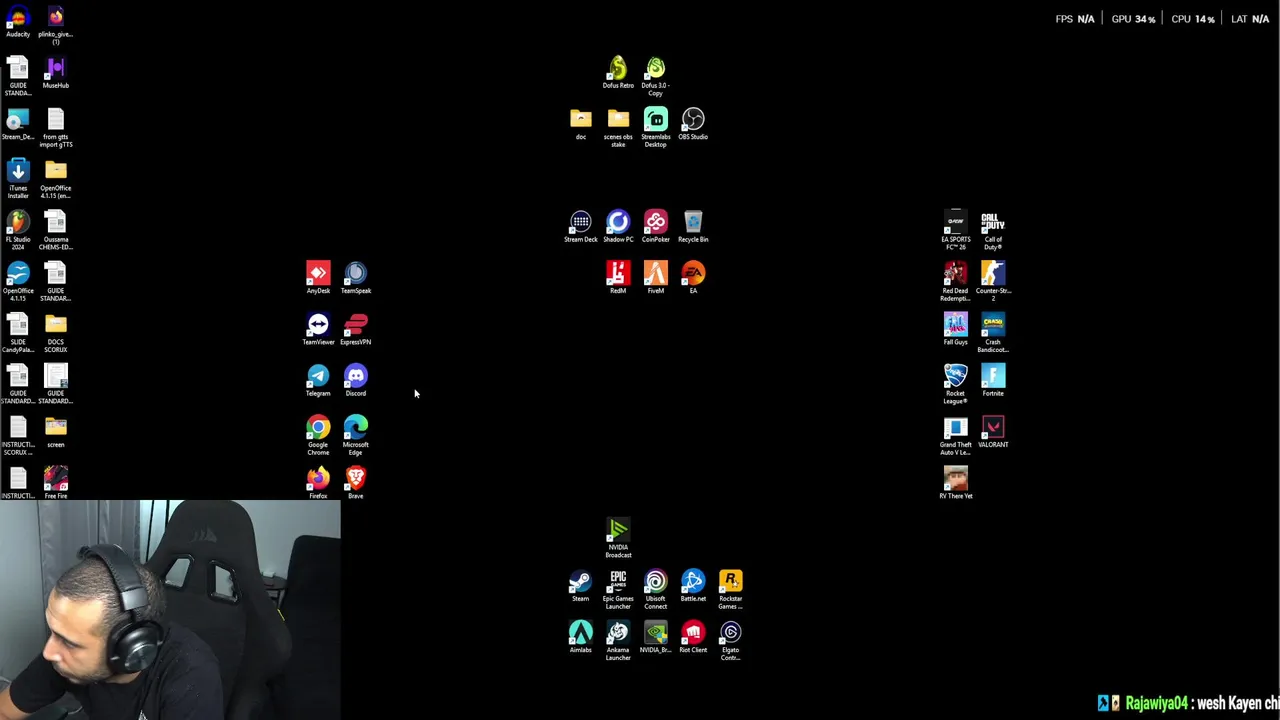This screenshot has width=1280, height=720.
Task: Launch AnyDesk from the desktop
Action: [318, 278]
